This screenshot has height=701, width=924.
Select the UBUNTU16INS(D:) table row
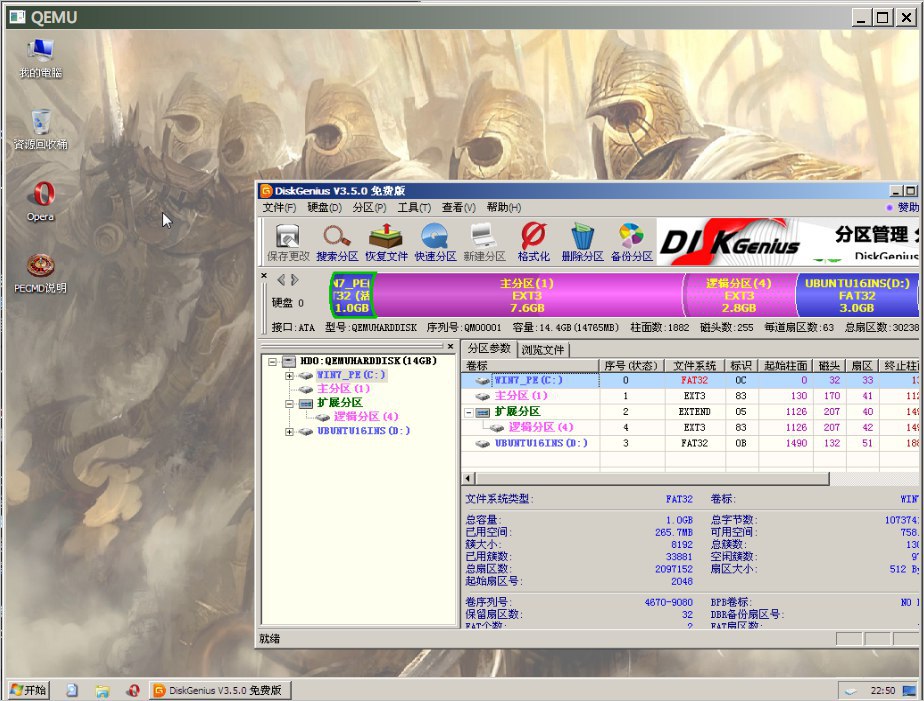[x=690, y=443]
